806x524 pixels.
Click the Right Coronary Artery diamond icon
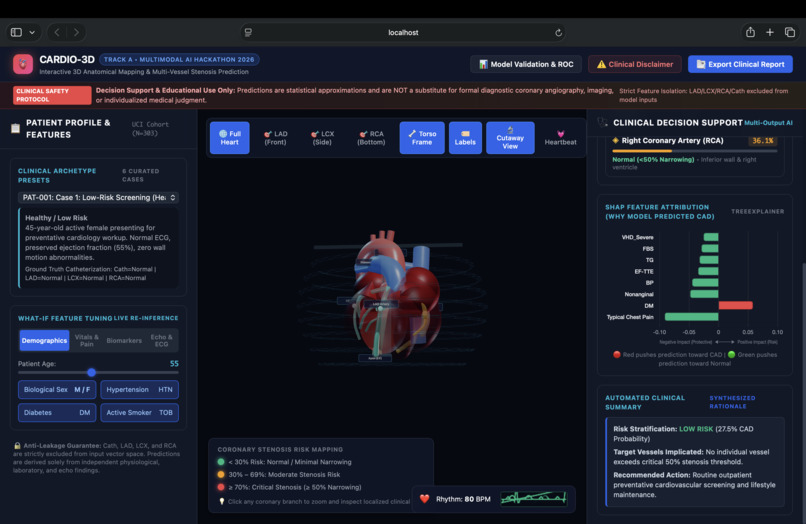(x=615, y=140)
